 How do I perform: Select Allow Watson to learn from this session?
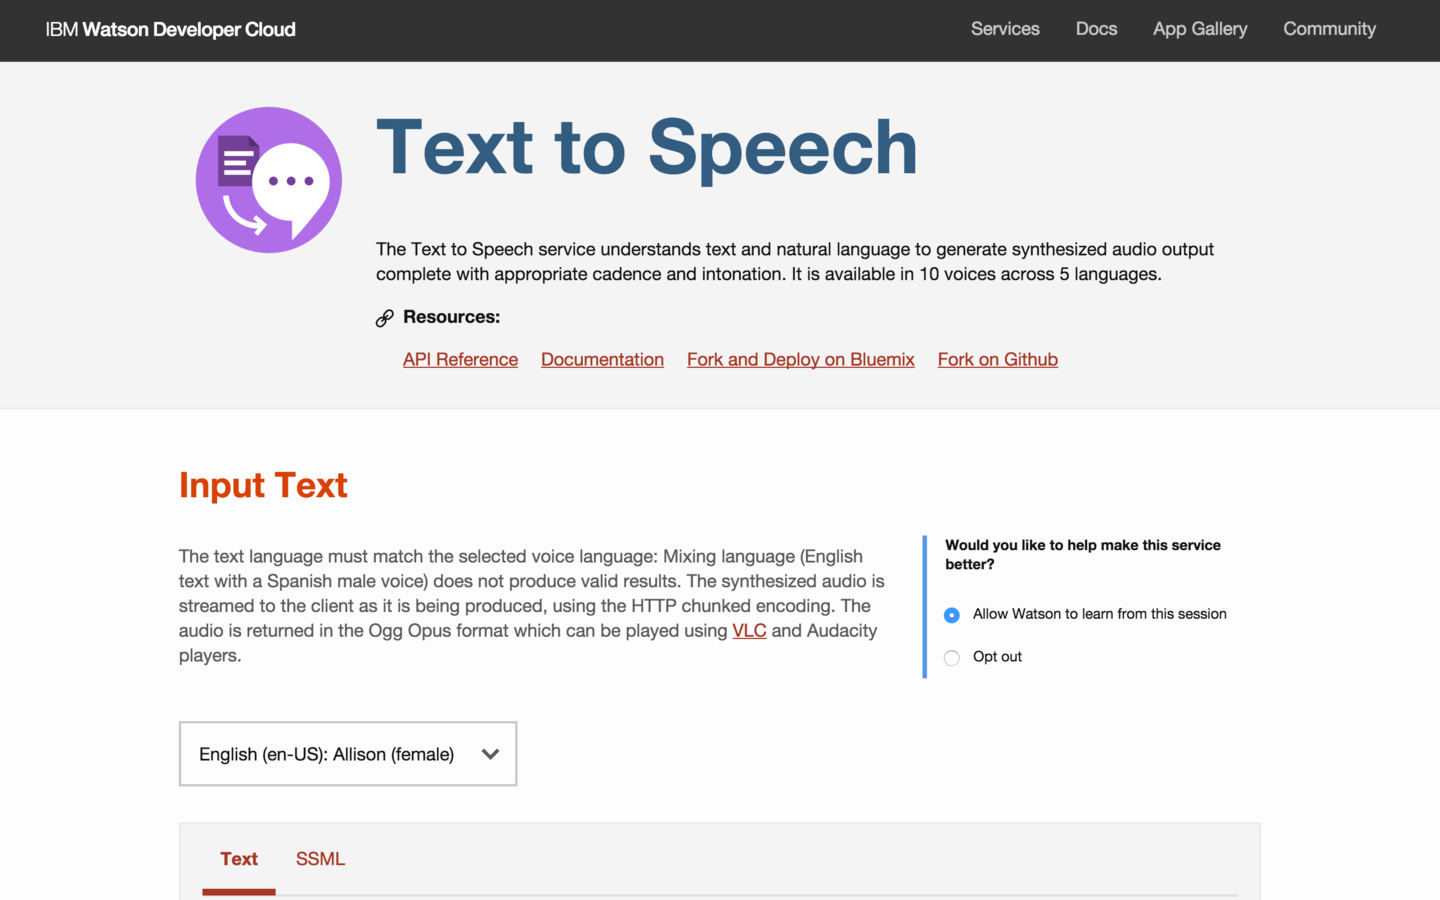pos(952,615)
